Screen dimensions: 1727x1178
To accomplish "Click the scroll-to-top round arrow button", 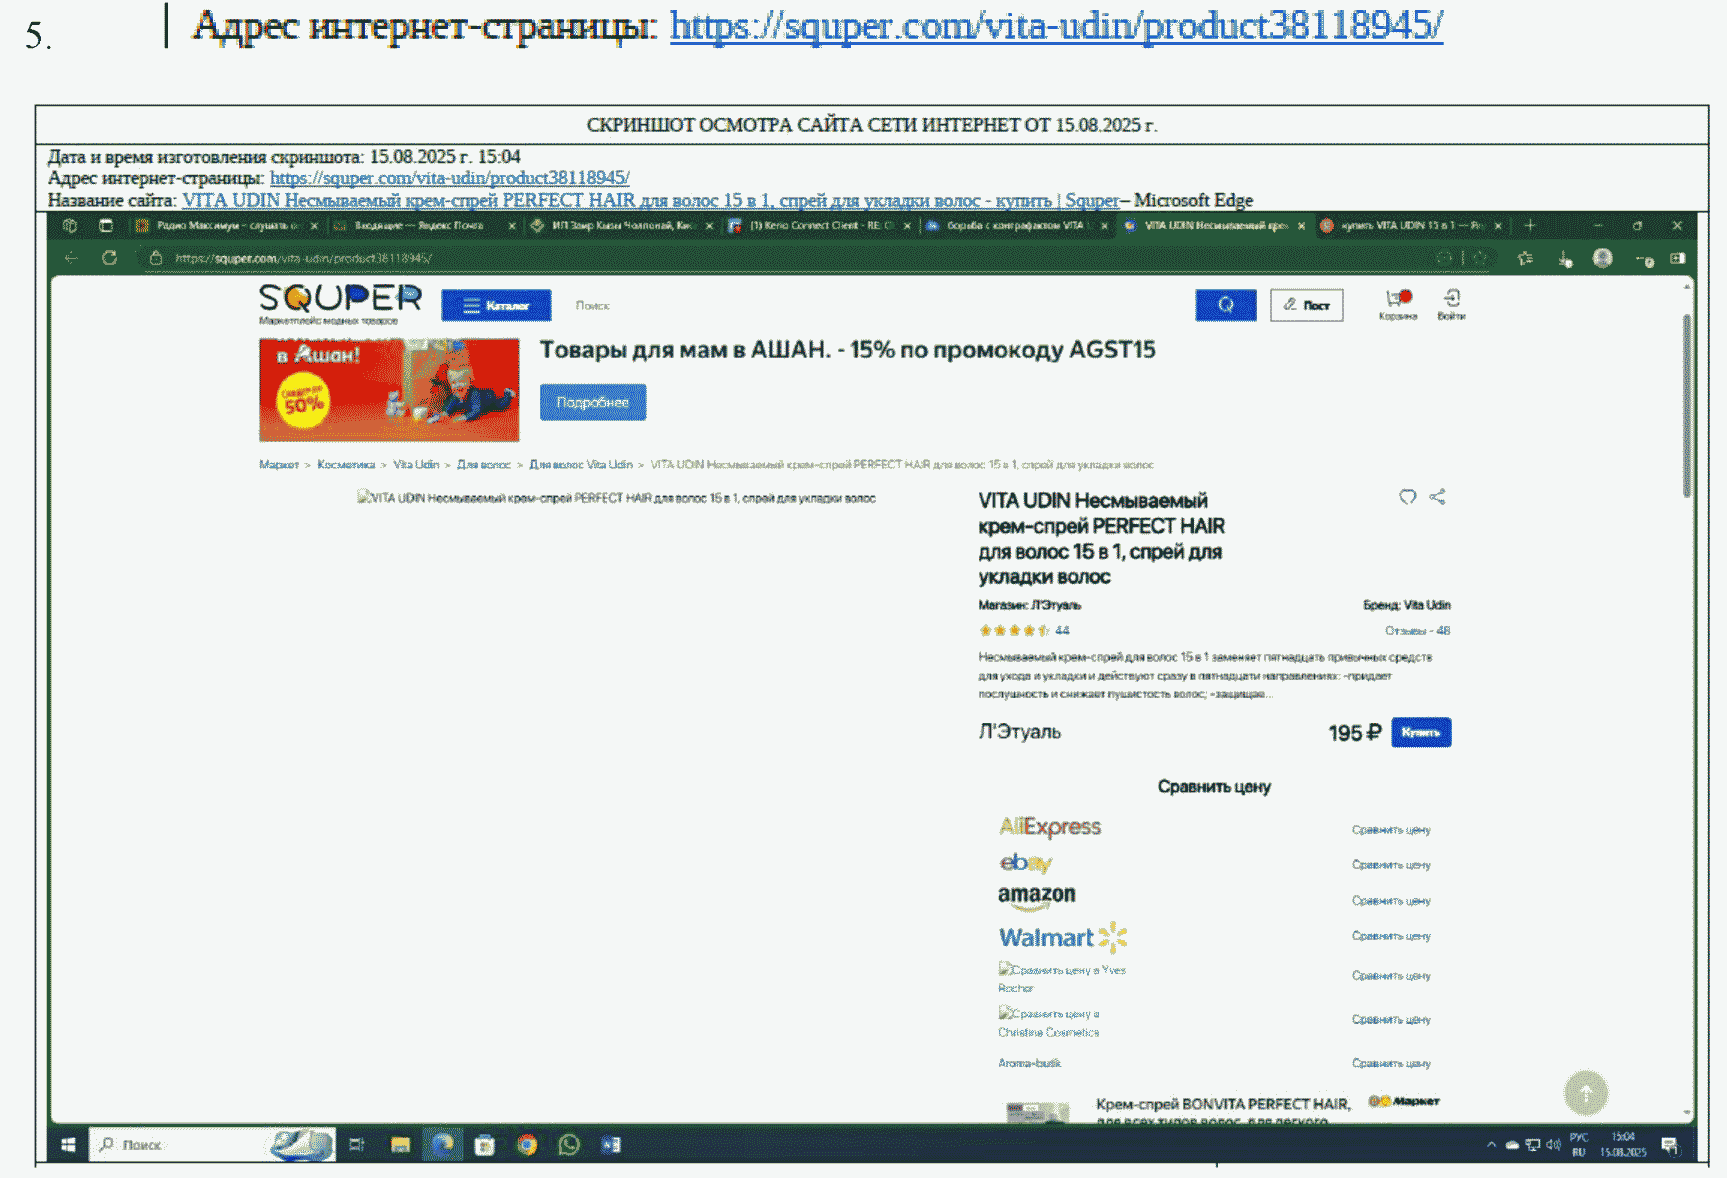I will click(1586, 1093).
